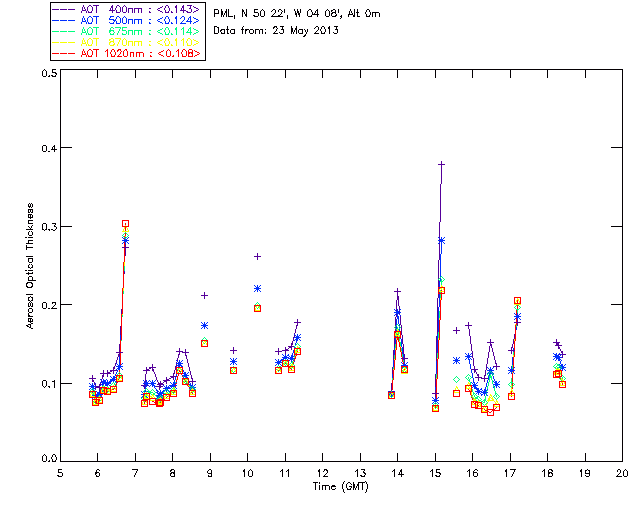Click the x-axis label 12
The height and width of the screenshot is (512, 640).
click(322, 473)
